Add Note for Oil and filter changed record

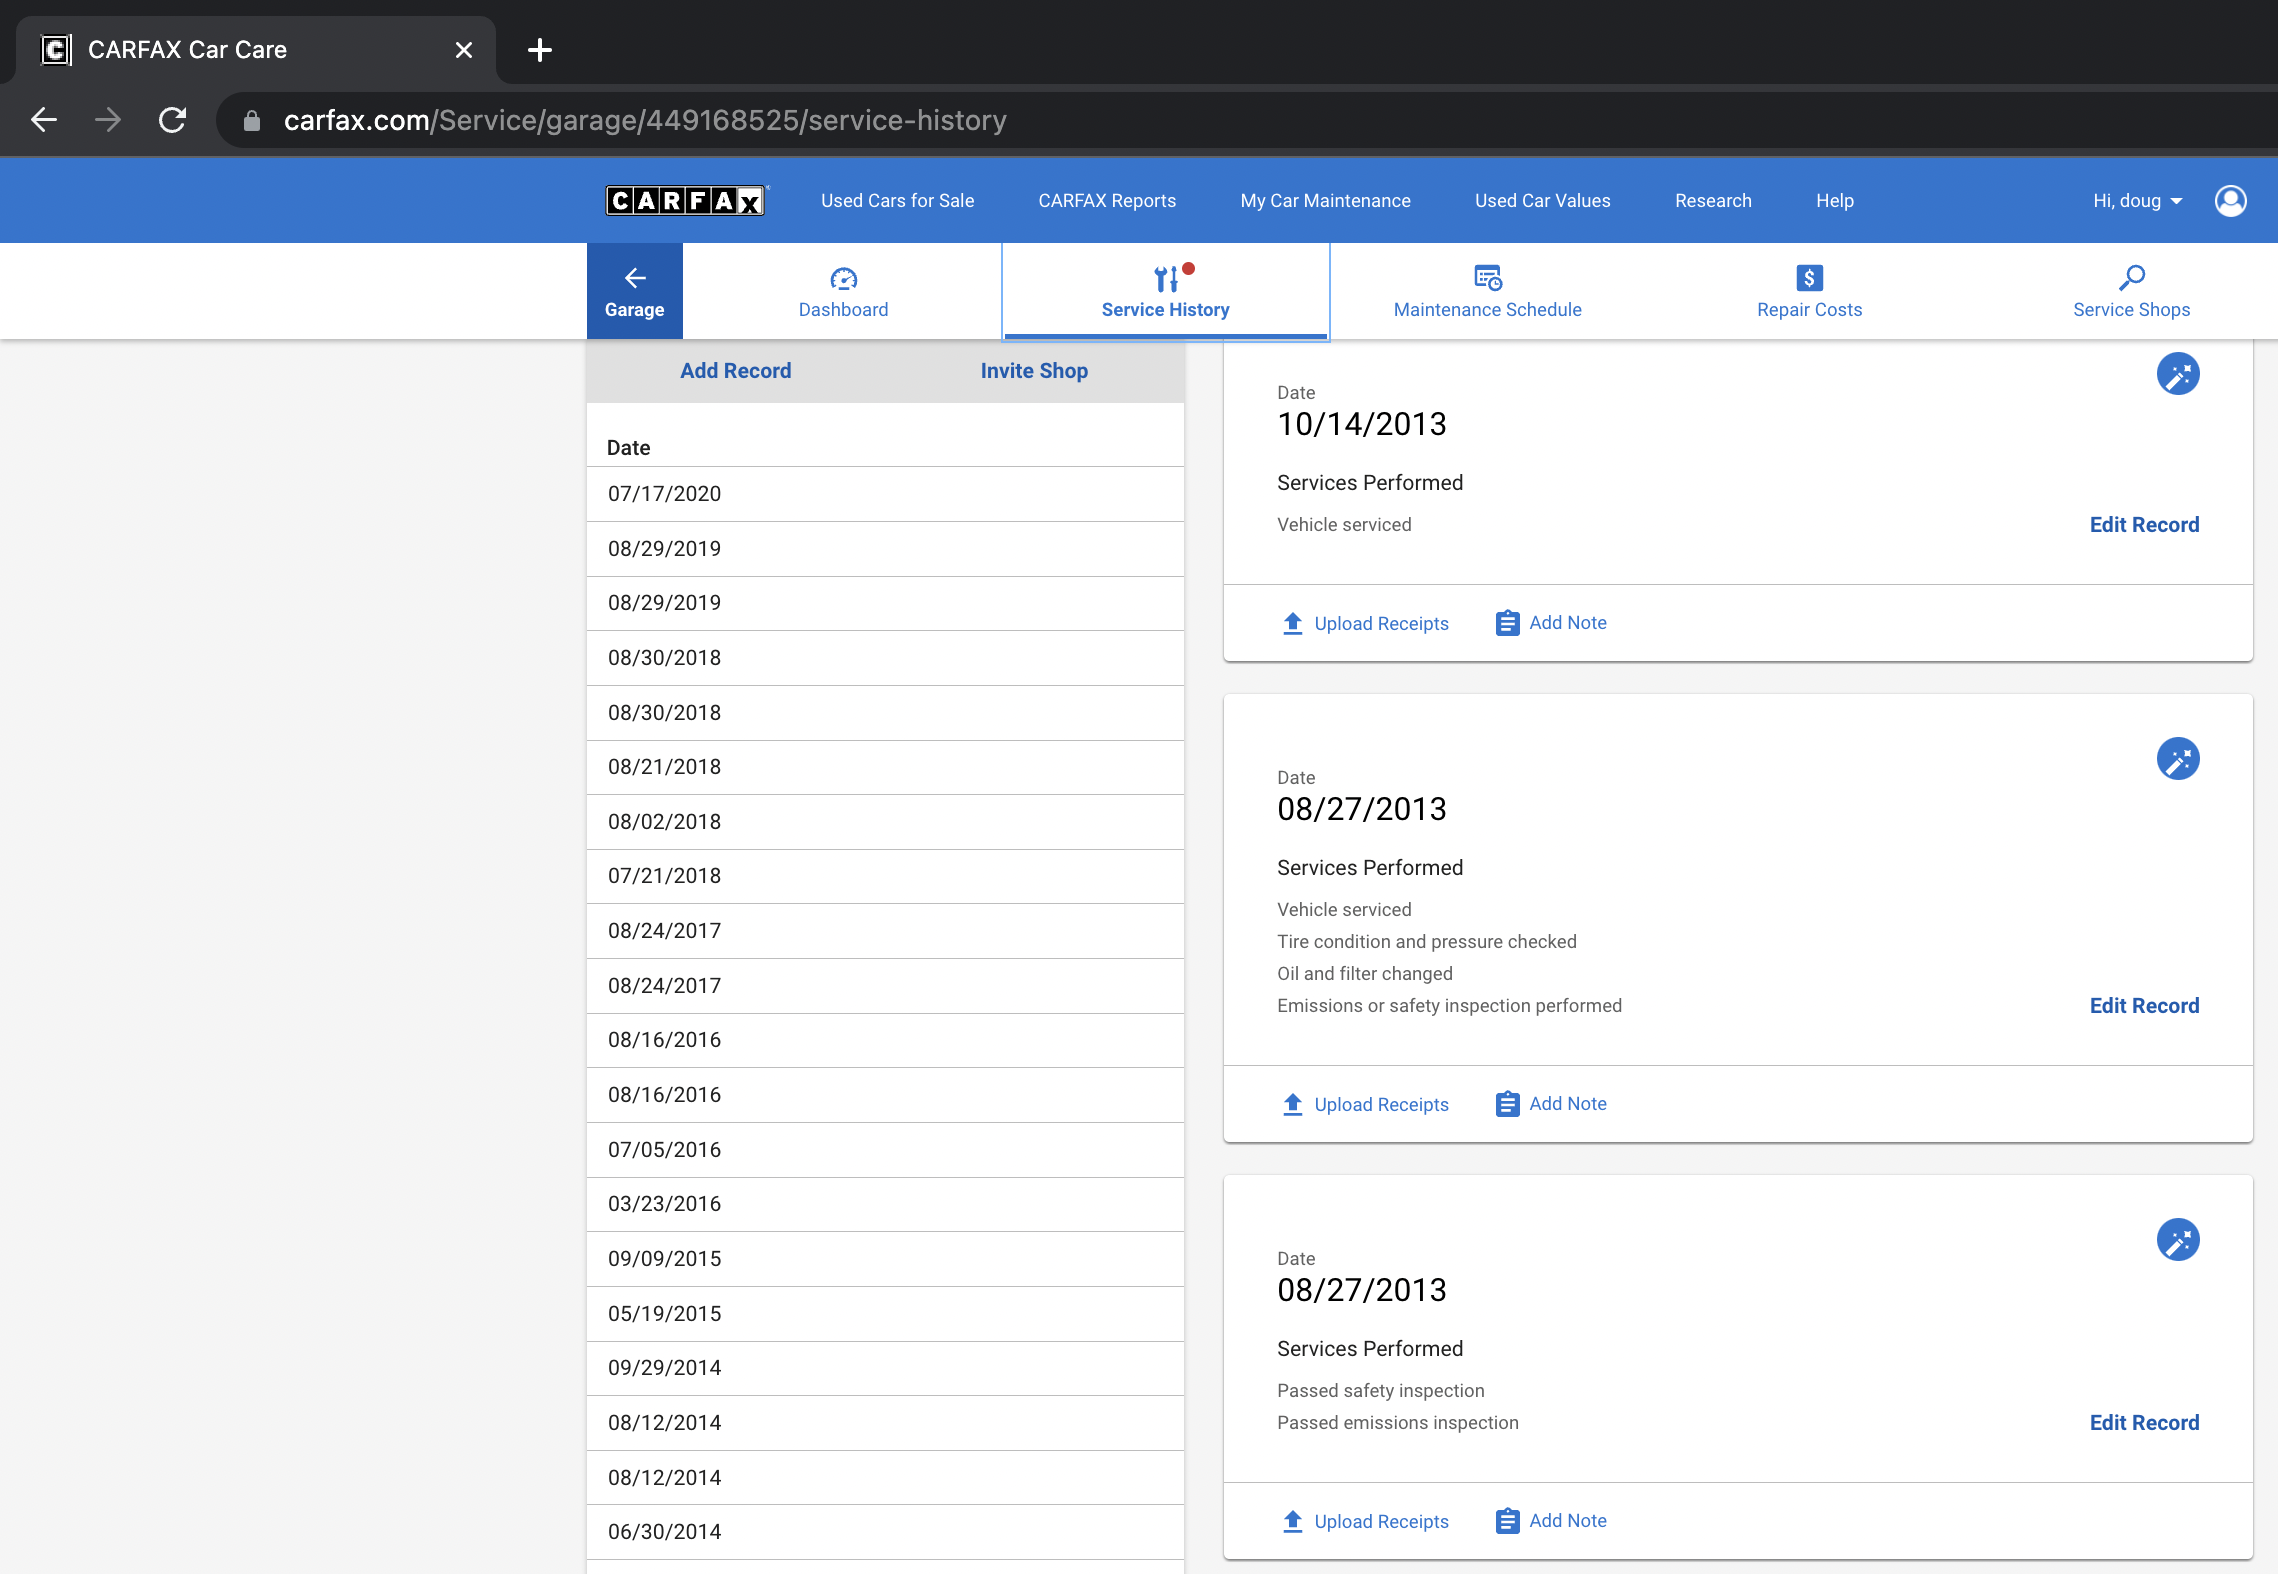pyautogui.click(x=1551, y=1104)
